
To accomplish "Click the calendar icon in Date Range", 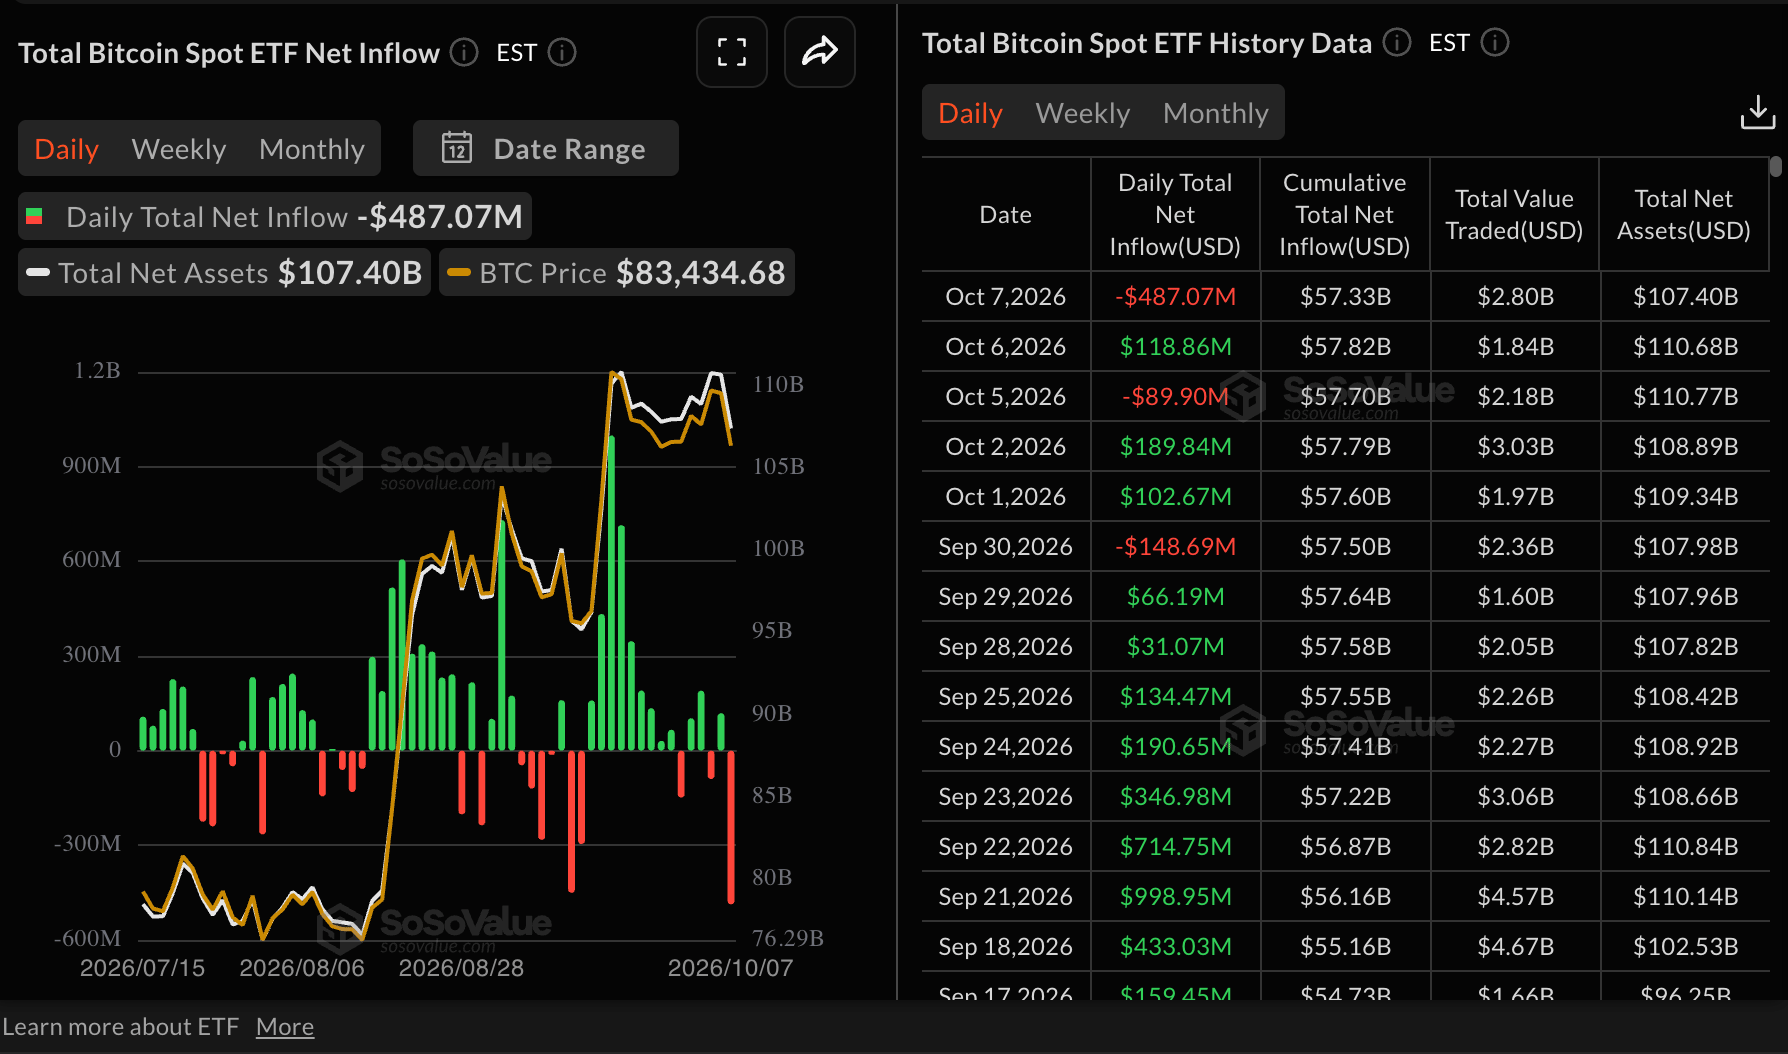I will click(457, 148).
